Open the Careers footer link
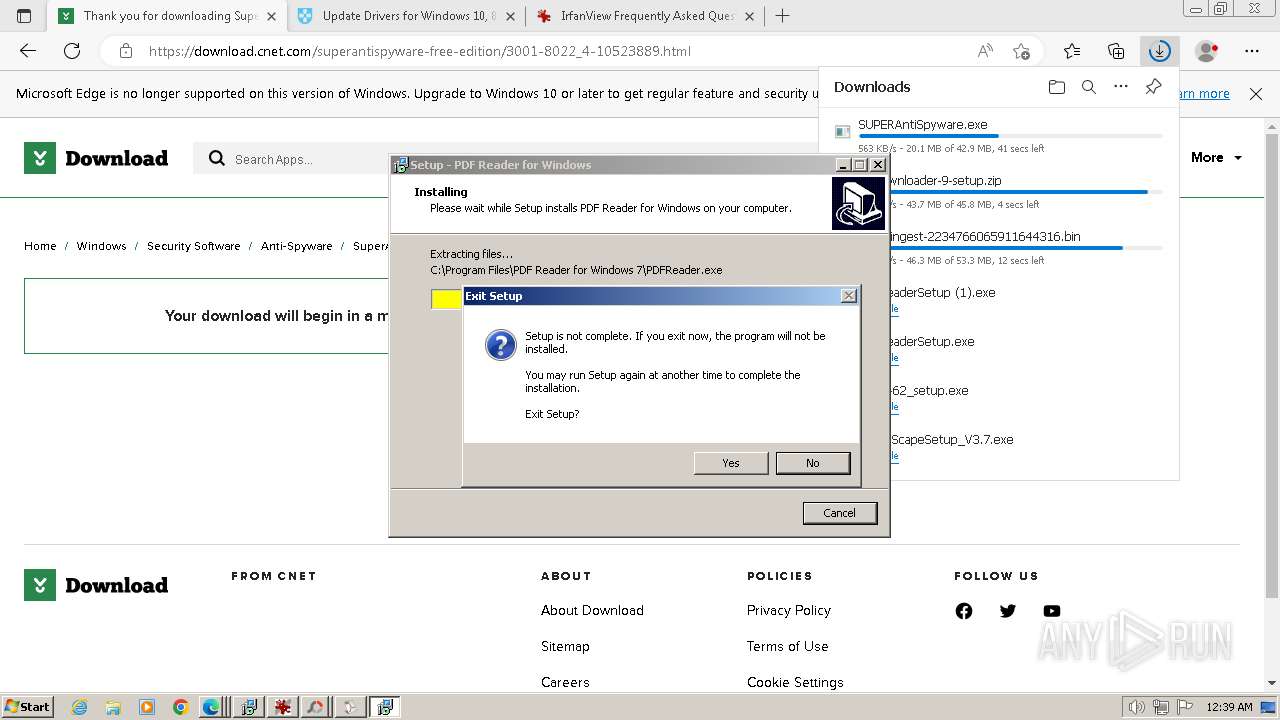The height and width of the screenshot is (720, 1280). click(565, 682)
